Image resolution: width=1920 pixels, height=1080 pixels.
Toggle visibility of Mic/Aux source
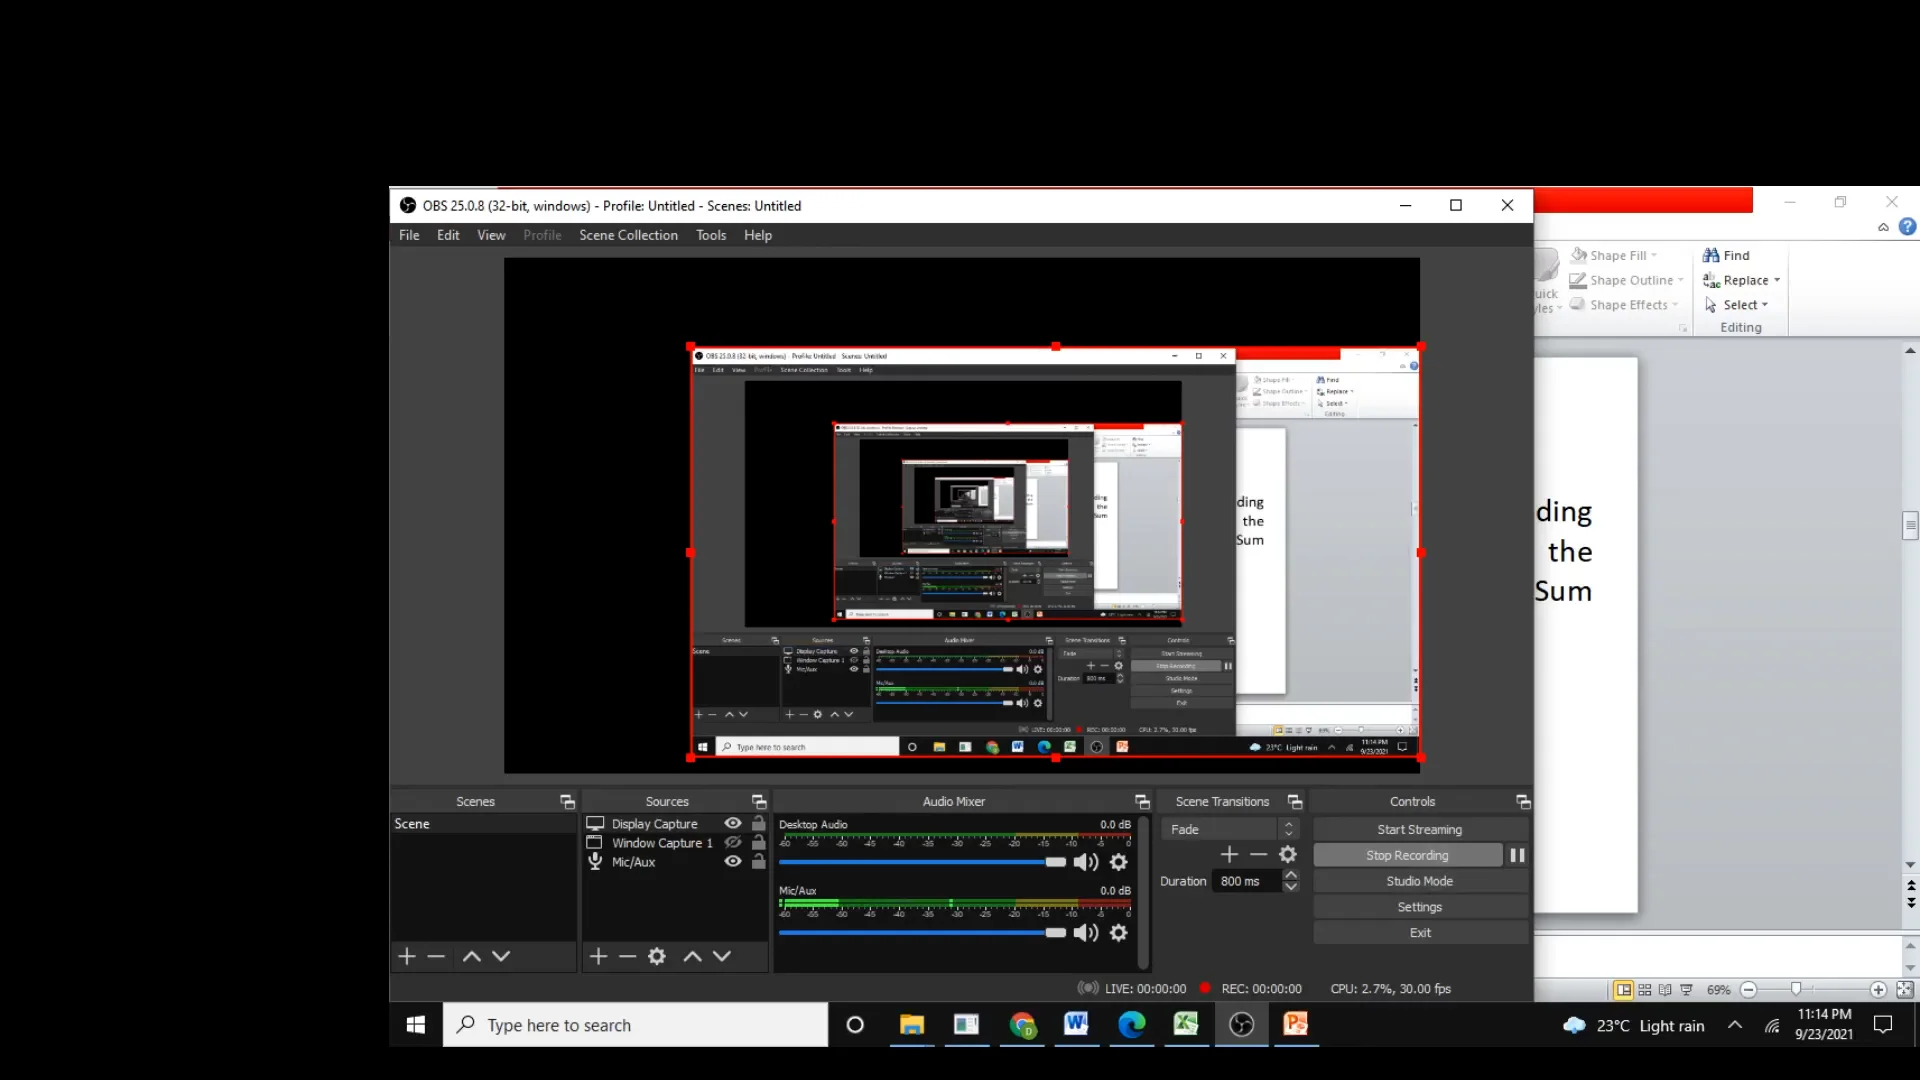click(x=733, y=862)
